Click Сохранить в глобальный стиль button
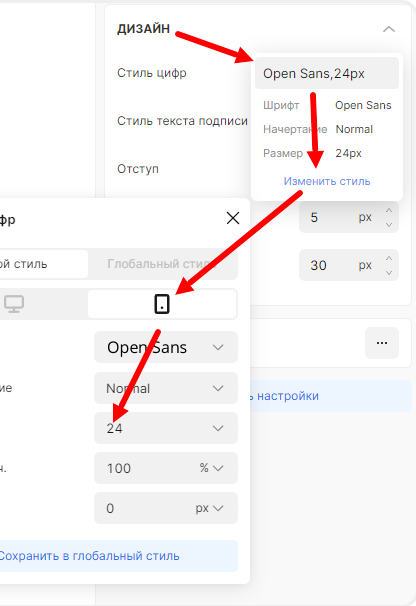Image resolution: width=416 pixels, height=606 pixels. point(116,556)
